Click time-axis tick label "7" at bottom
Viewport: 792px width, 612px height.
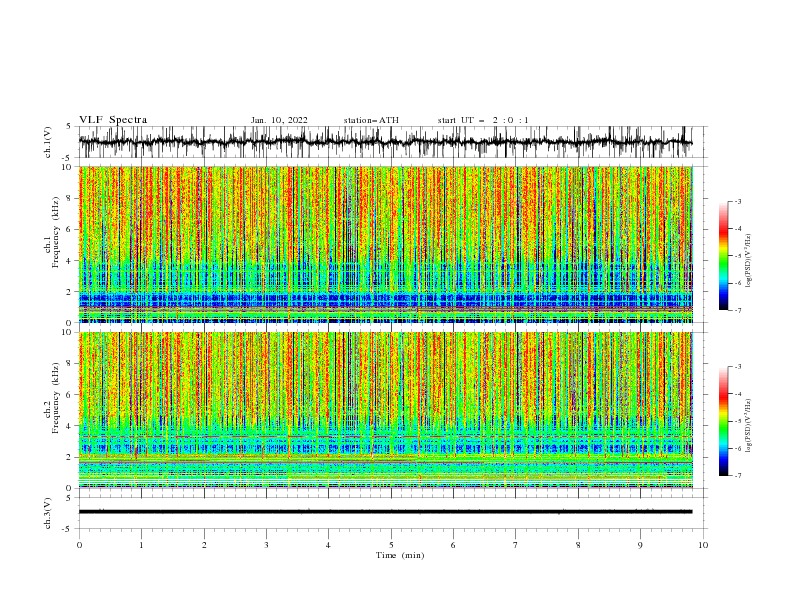[516, 545]
